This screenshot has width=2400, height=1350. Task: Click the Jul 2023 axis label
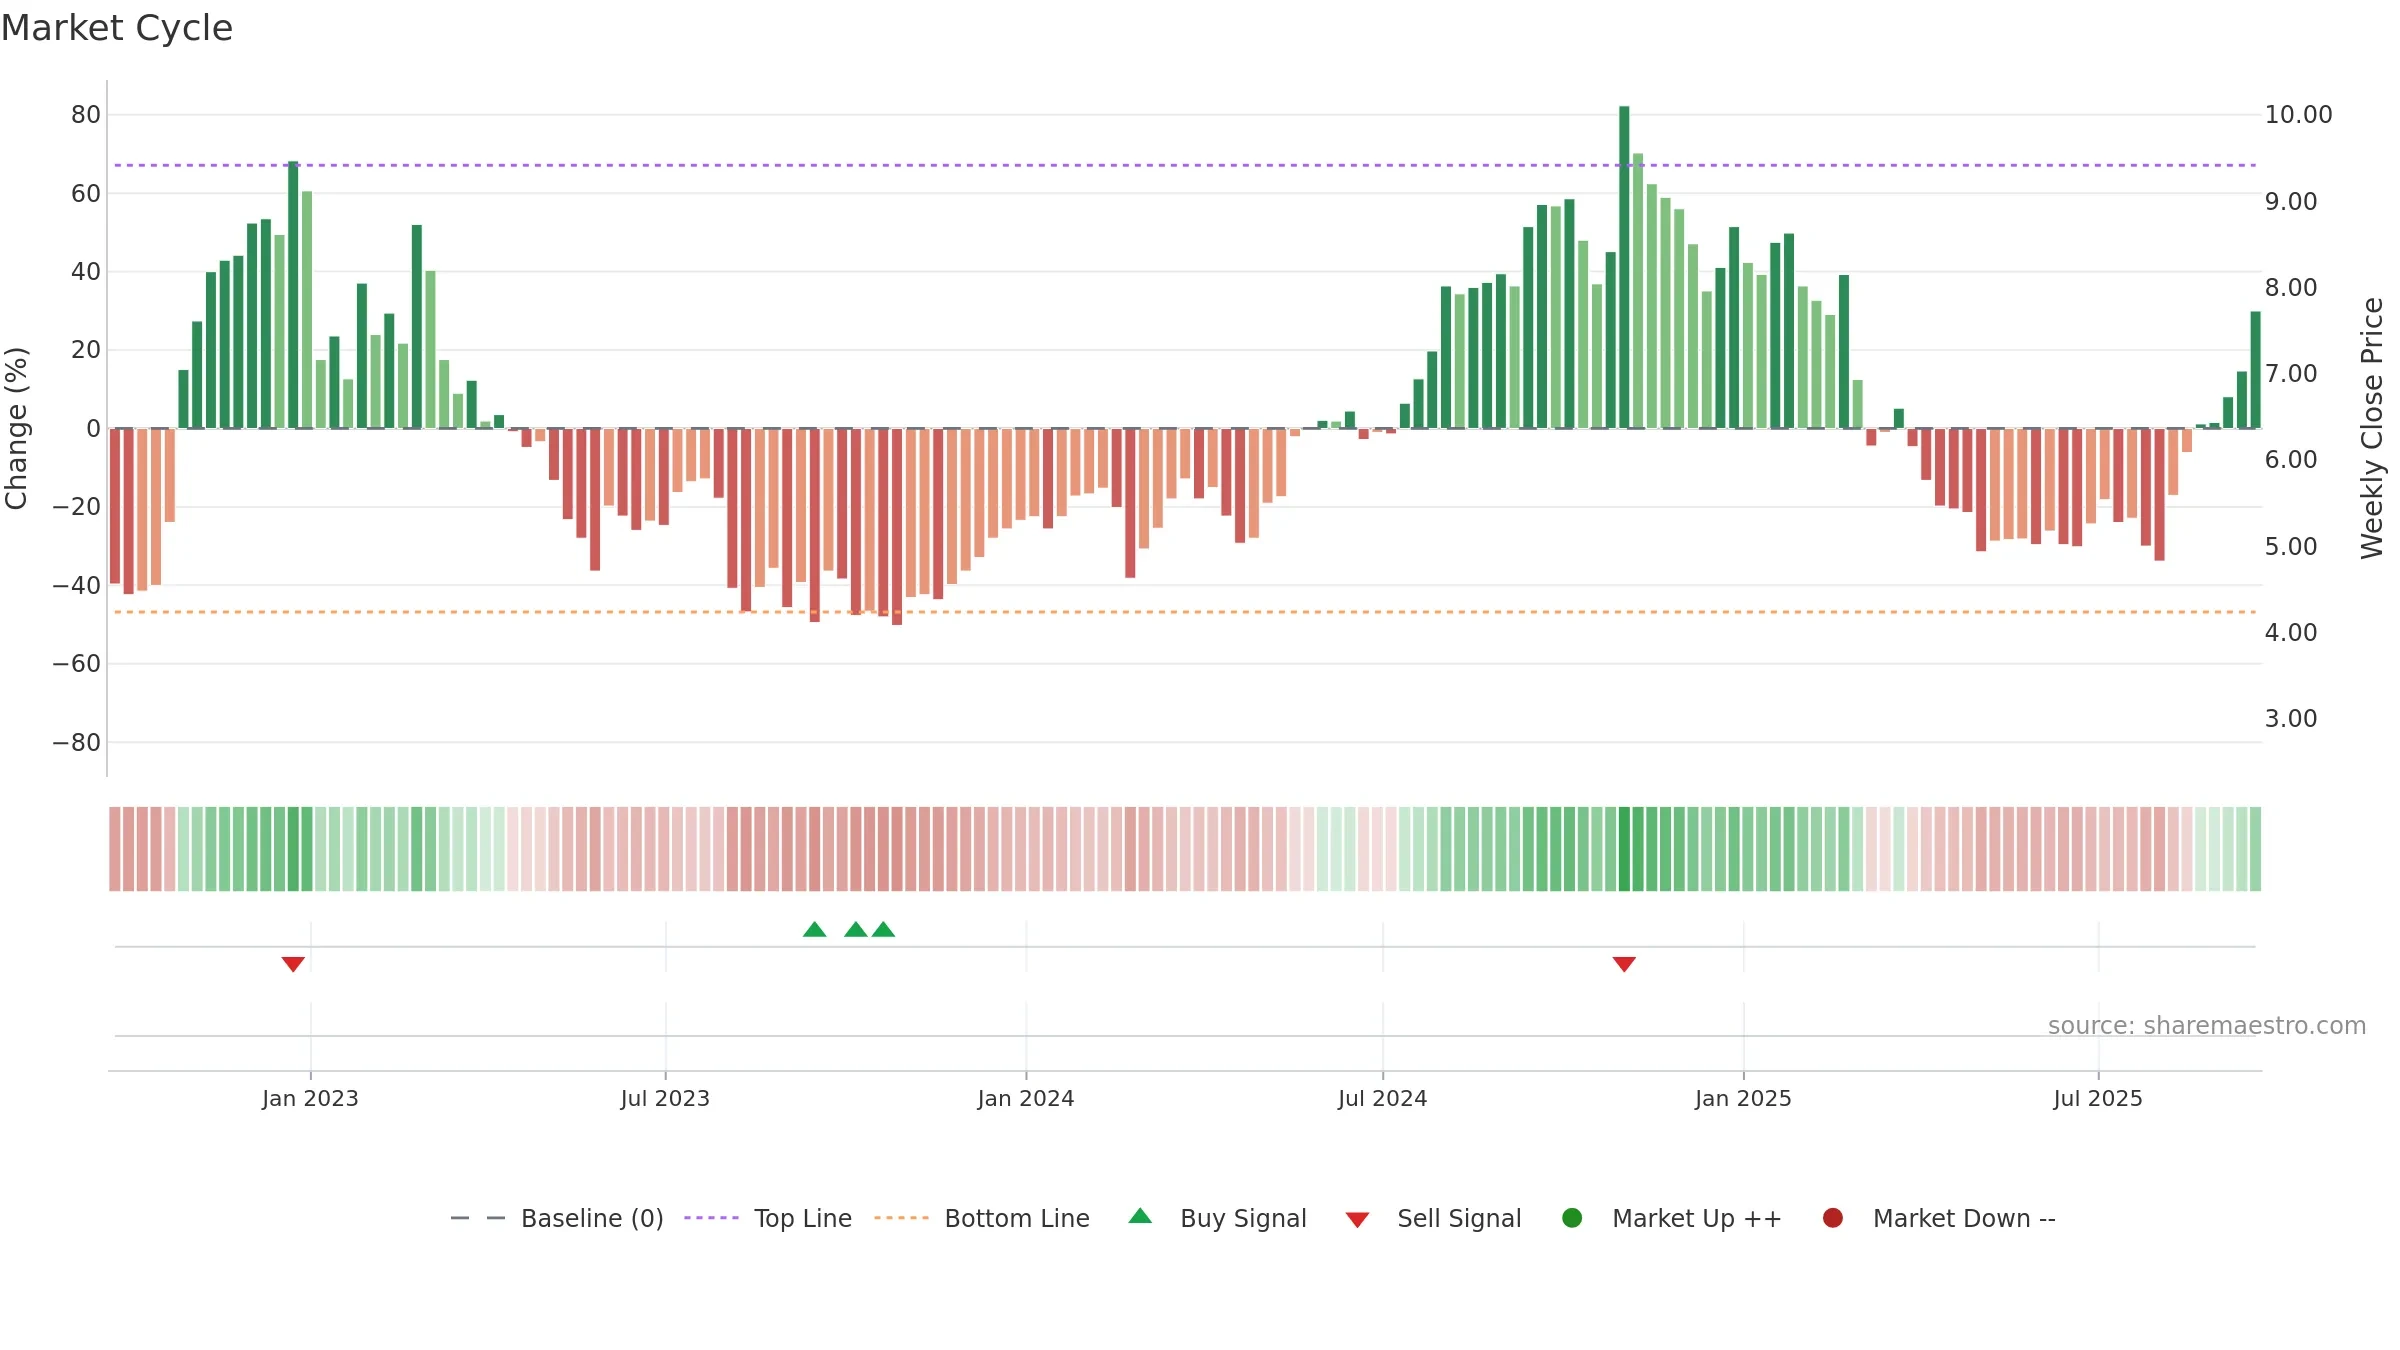665,1098
